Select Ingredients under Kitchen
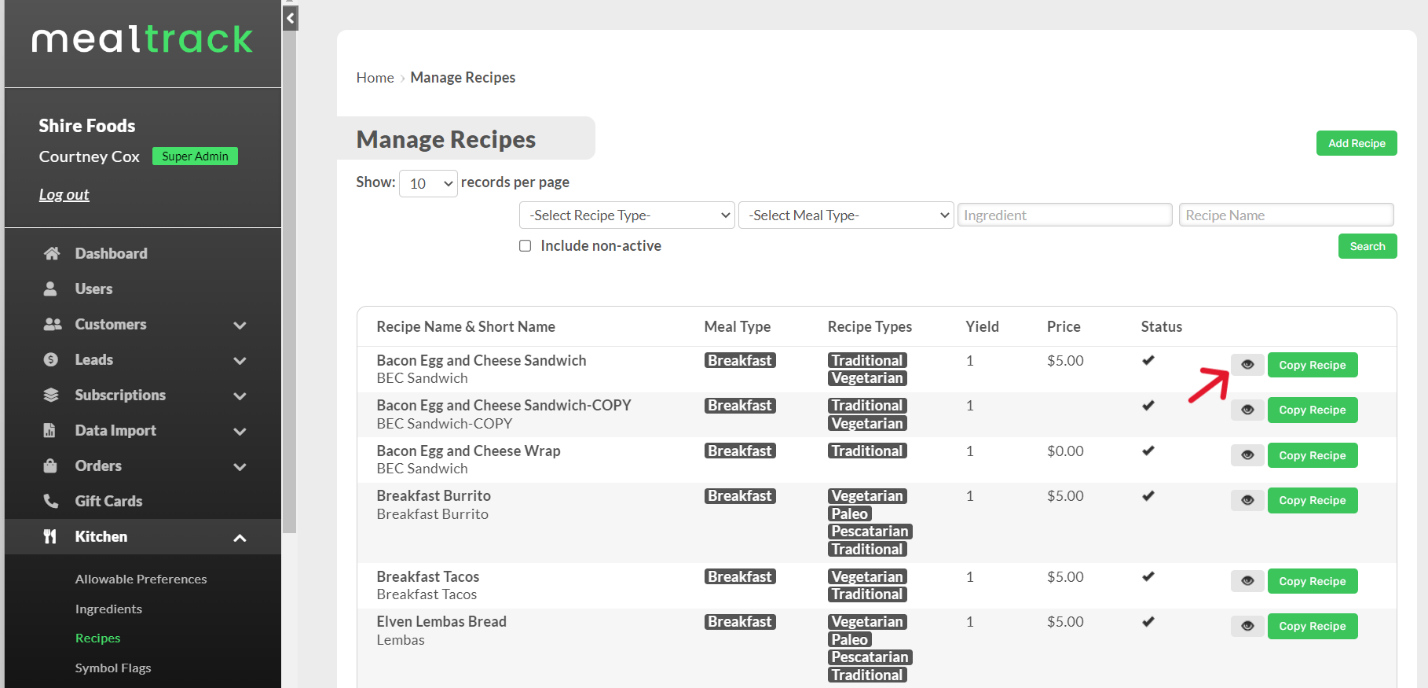 pos(108,609)
